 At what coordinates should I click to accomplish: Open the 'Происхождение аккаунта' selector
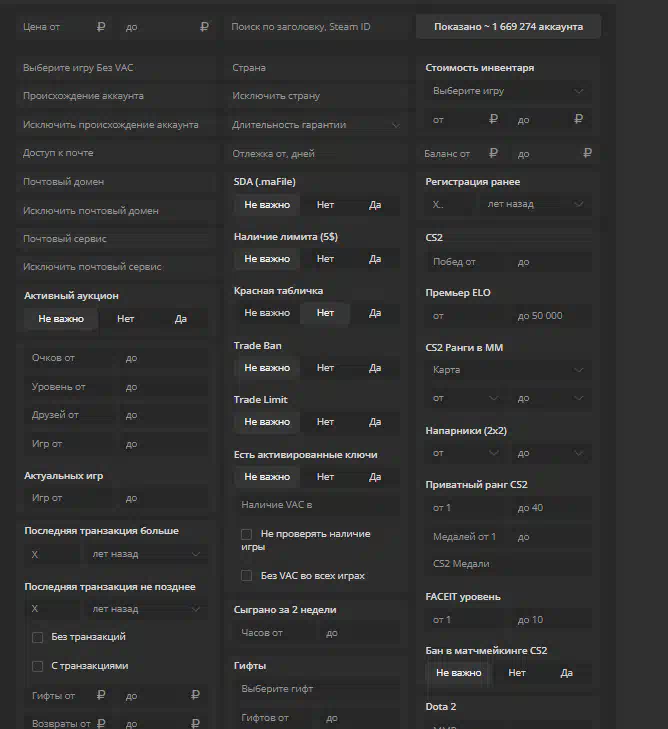116,96
